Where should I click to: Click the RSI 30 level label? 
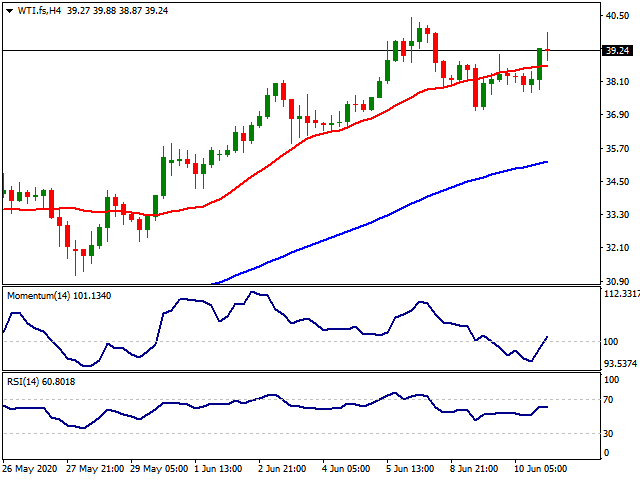(608, 433)
